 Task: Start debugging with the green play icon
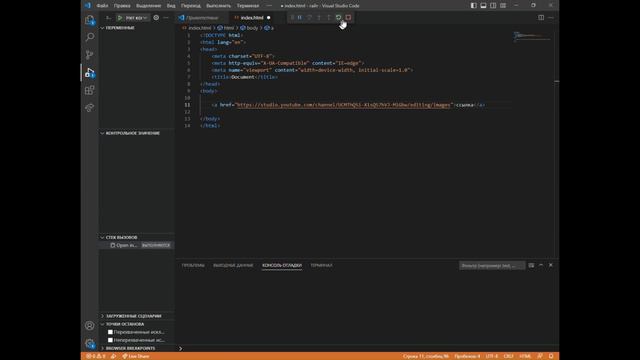(x=120, y=18)
